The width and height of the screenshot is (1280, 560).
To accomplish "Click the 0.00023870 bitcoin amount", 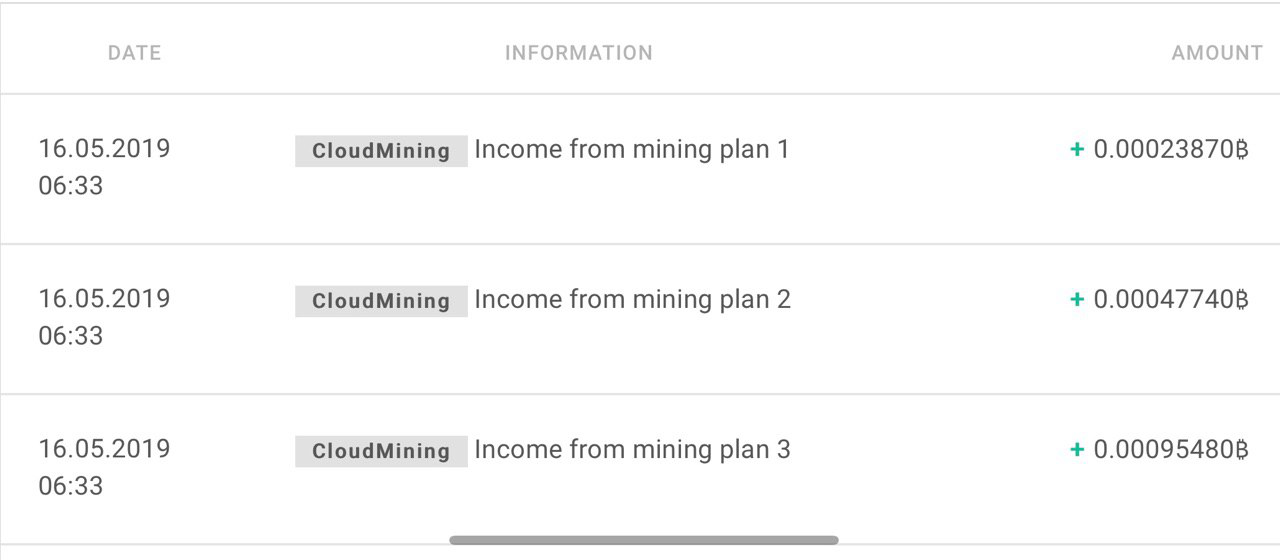I will point(1171,150).
